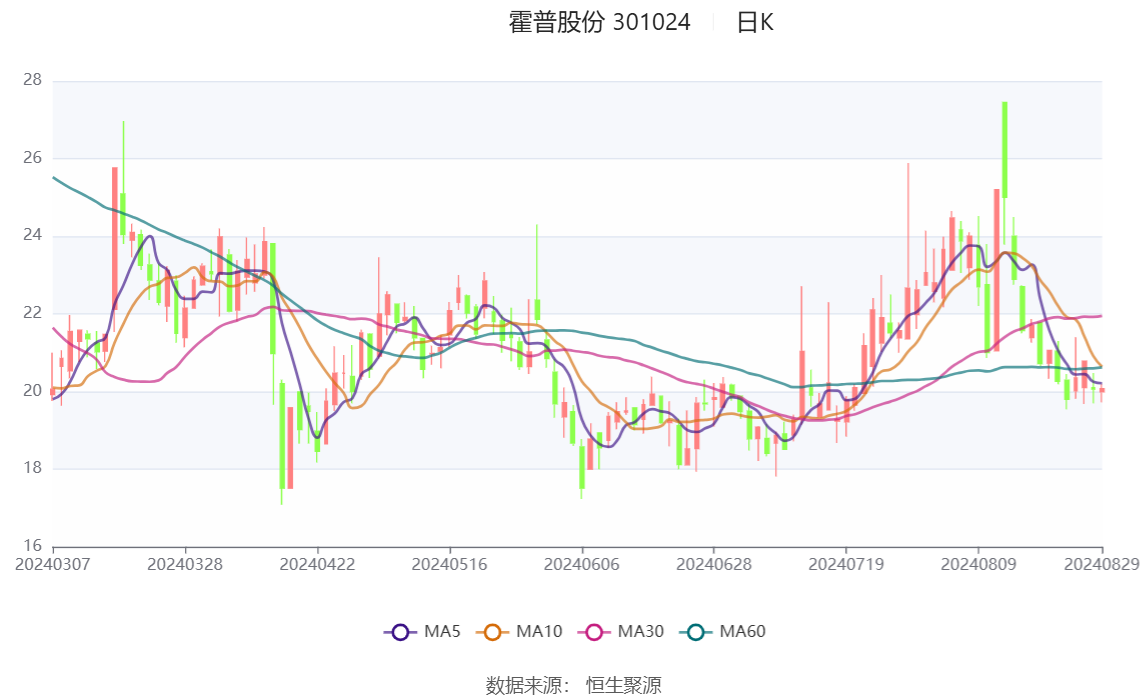
Task: Click the data source text 恒生聚源
Action: click(623, 685)
